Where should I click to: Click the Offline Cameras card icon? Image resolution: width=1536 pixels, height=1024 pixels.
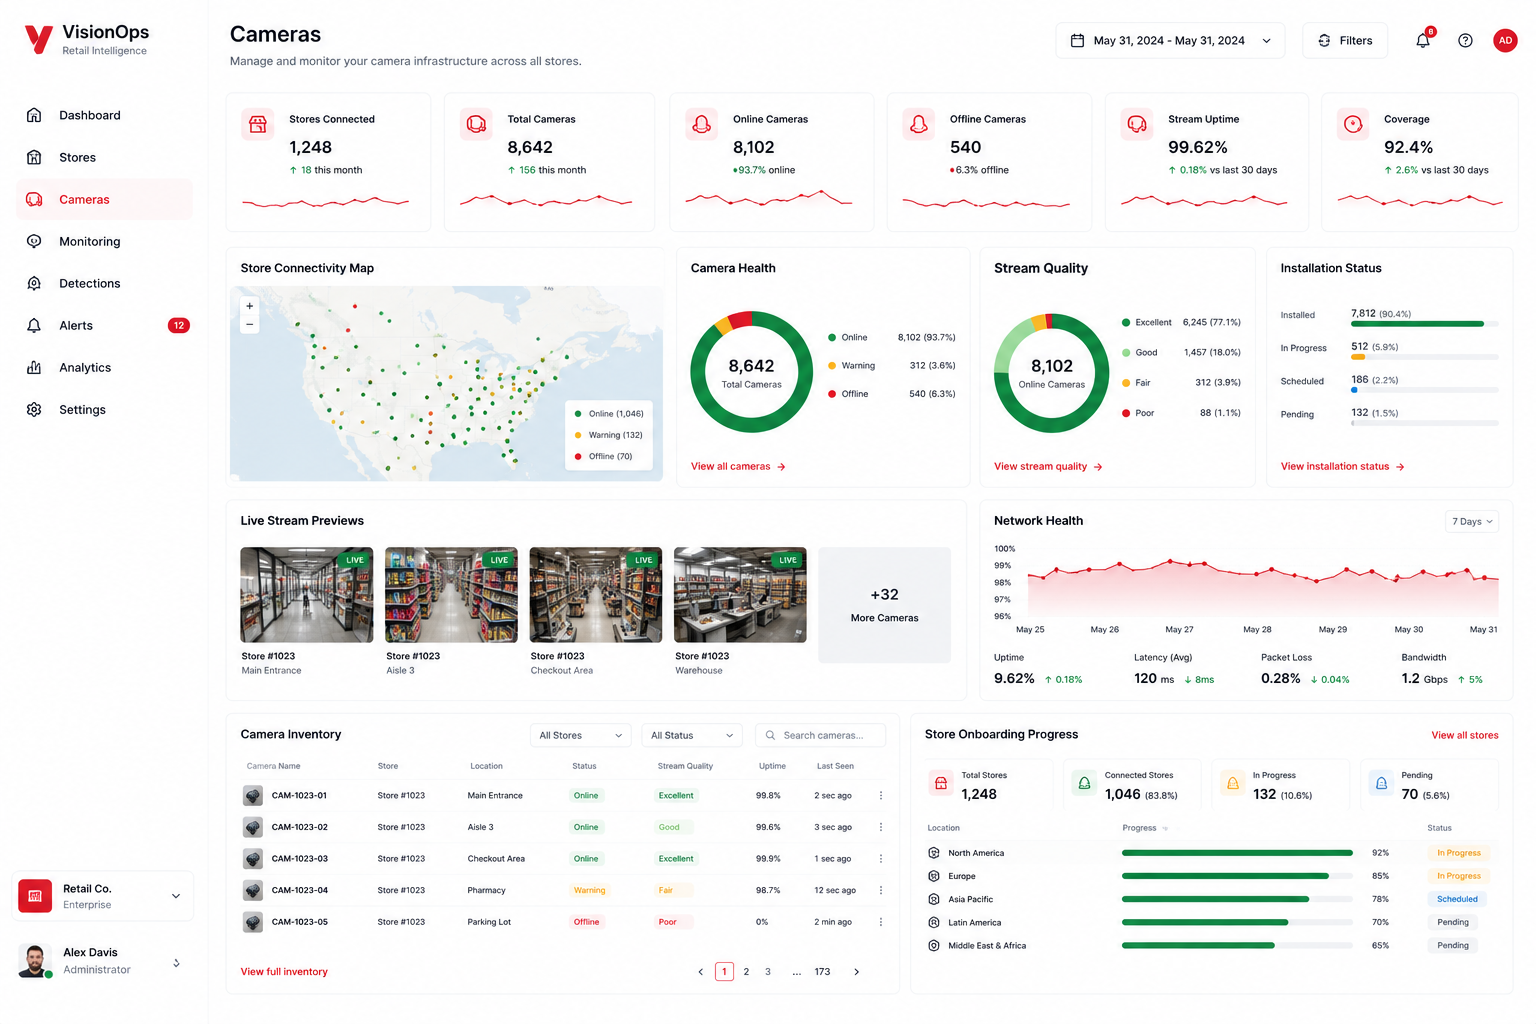point(918,124)
